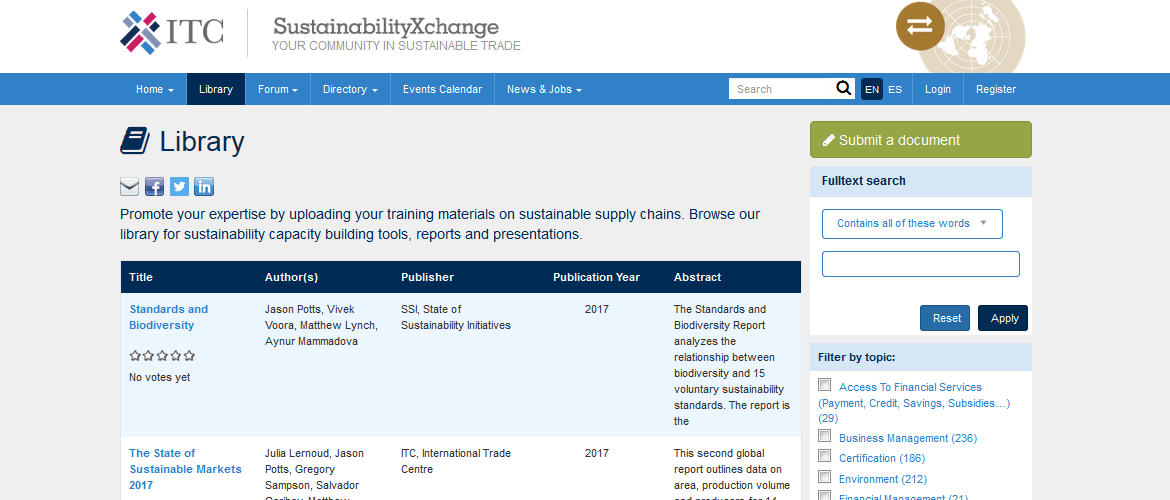
Task: Switch language to EN
Action: click(x=872, y=89)
